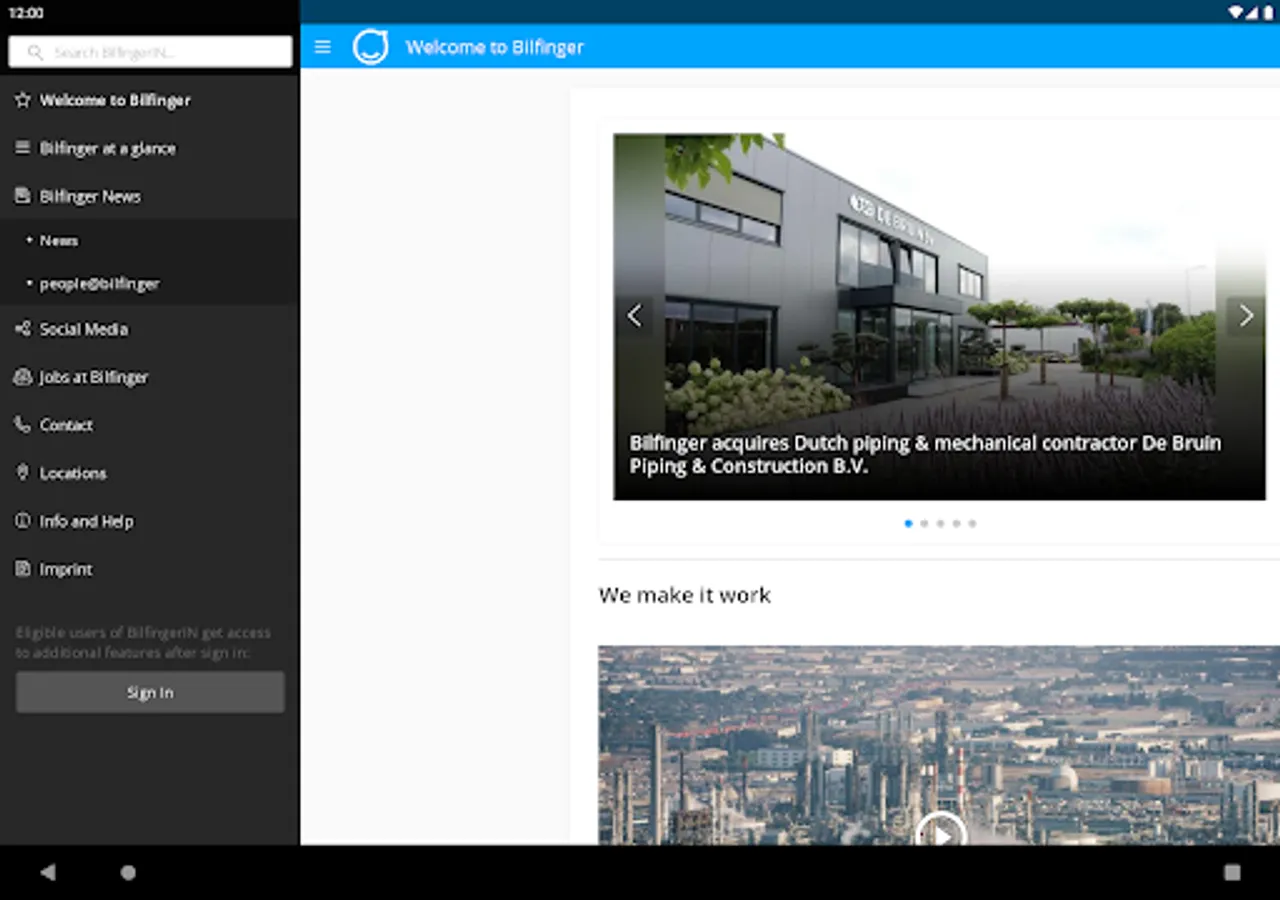Click the magnifier icon in search box
This screenshot has height=900, width=1280.
(36, 52)
